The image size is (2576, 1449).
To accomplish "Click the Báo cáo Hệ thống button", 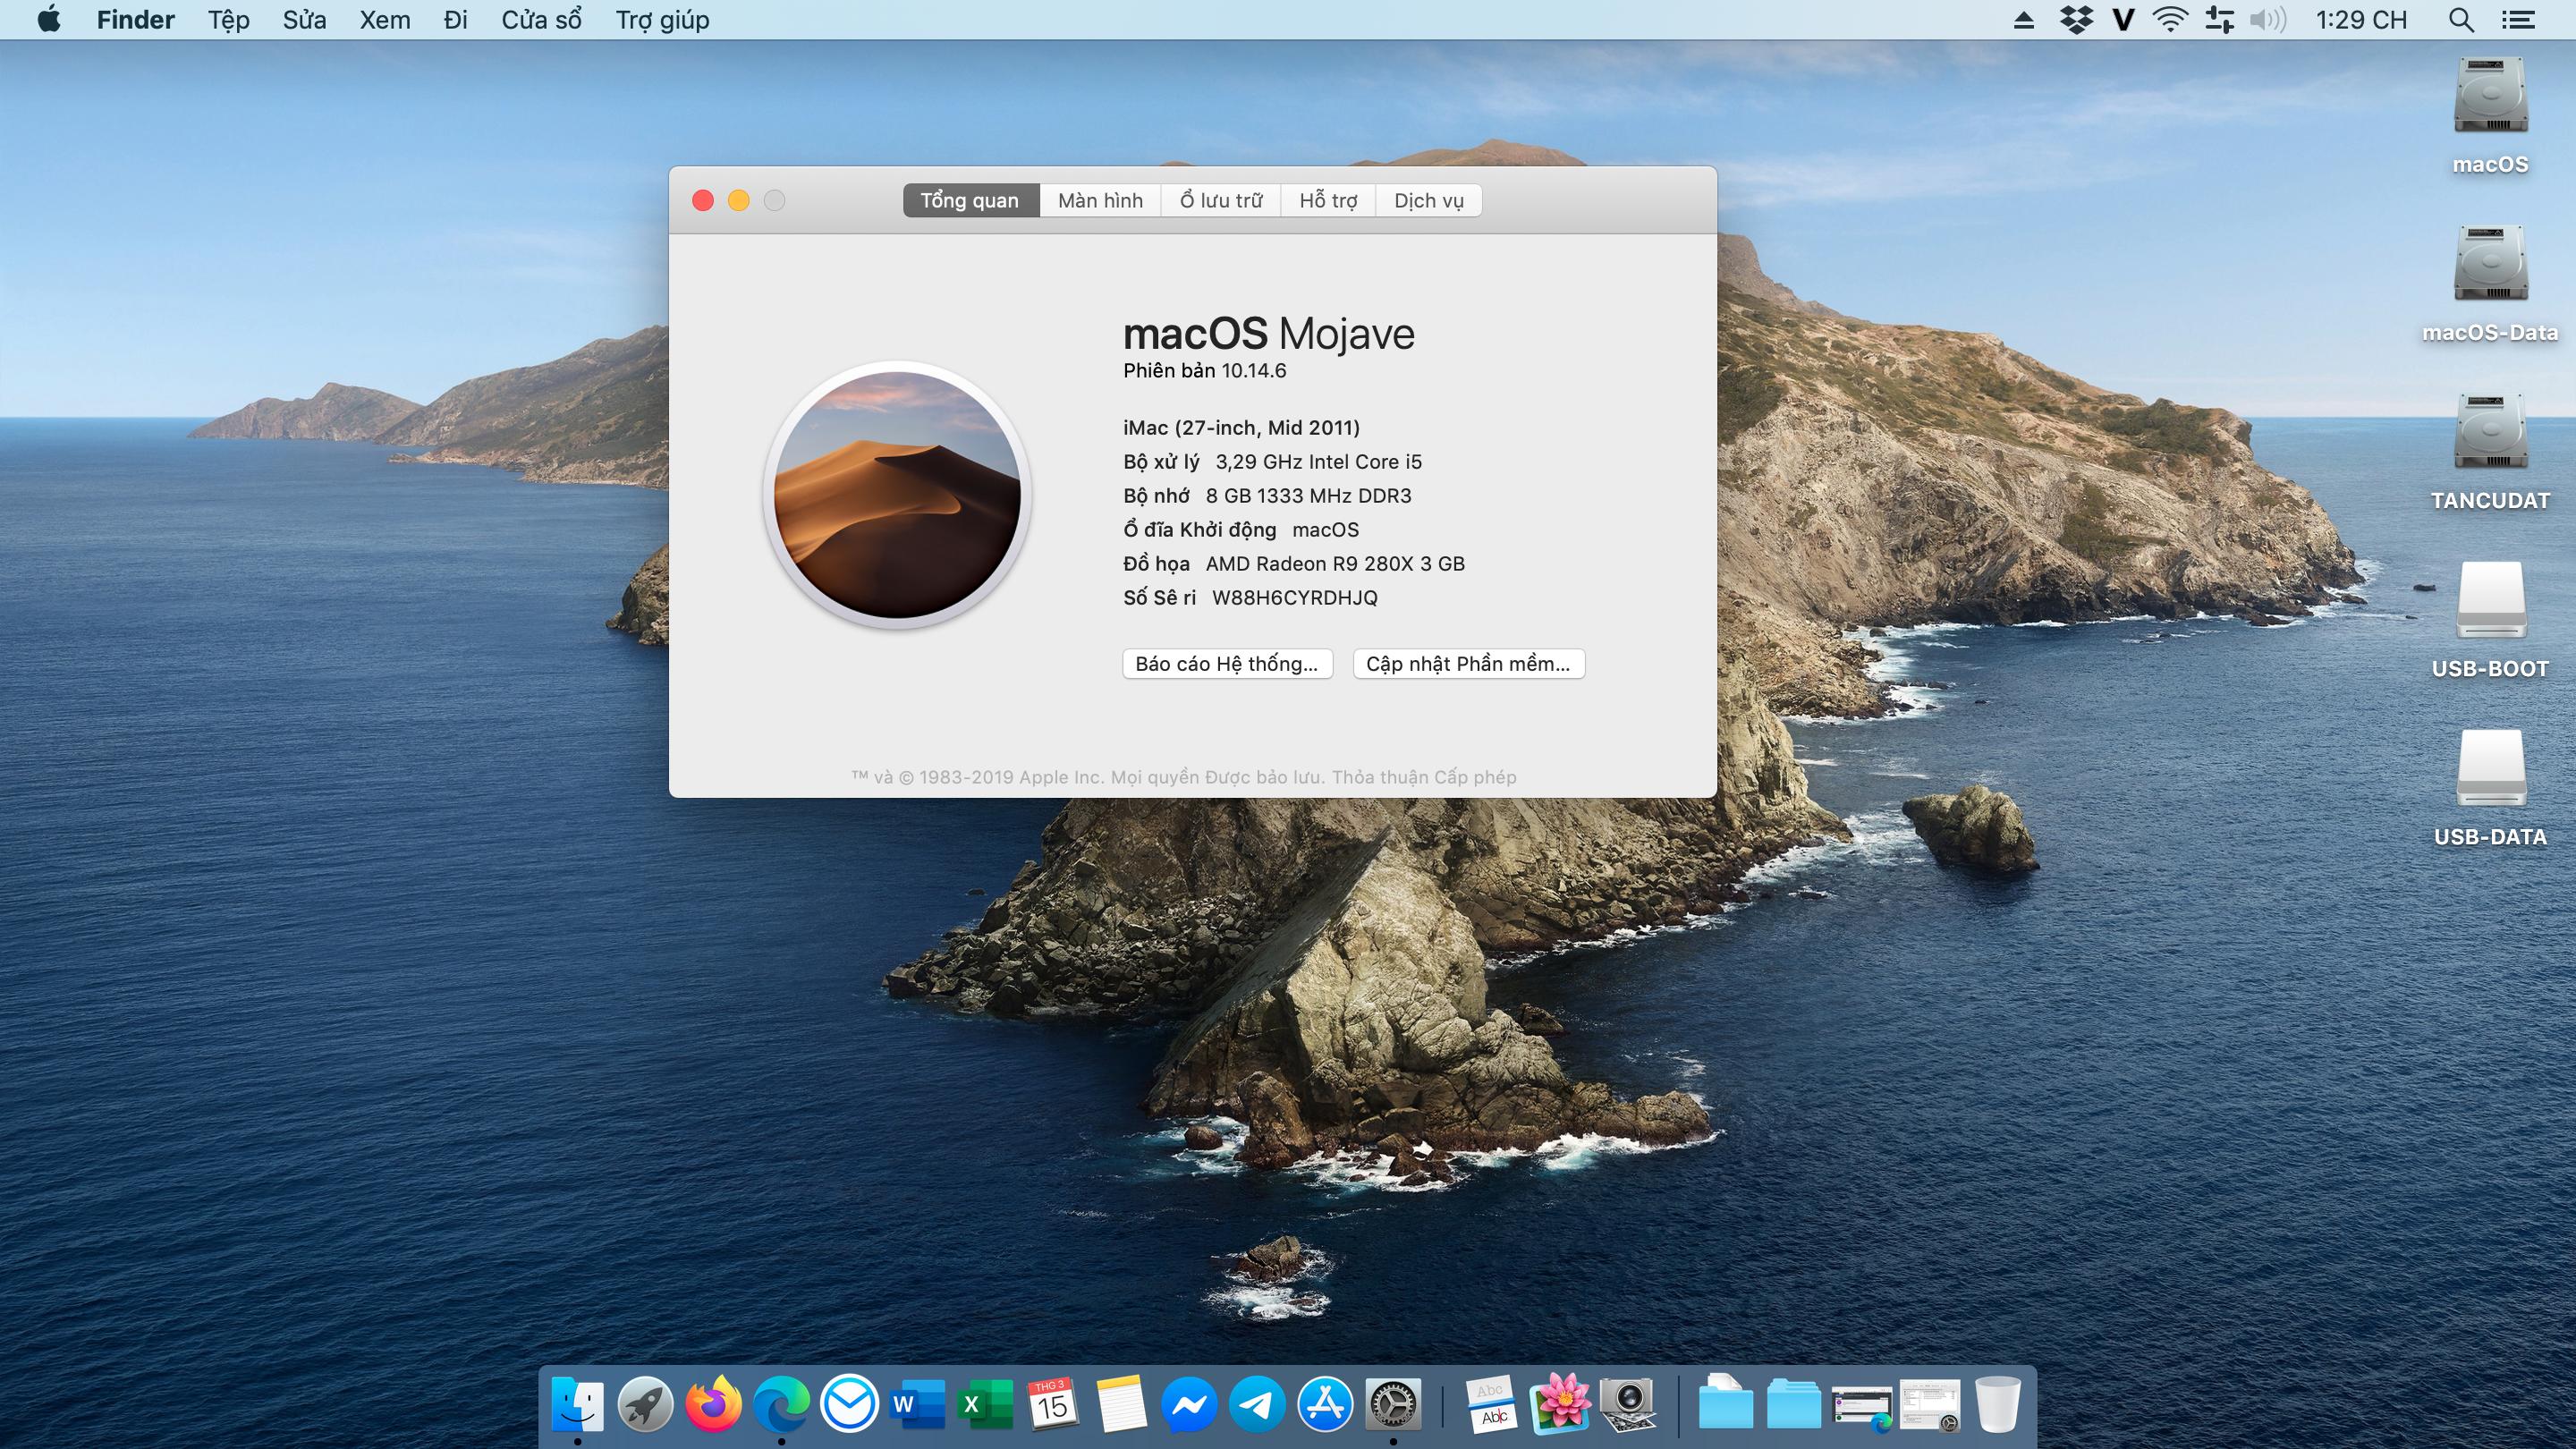I will pyautogui.click(x=1227, y=664).
